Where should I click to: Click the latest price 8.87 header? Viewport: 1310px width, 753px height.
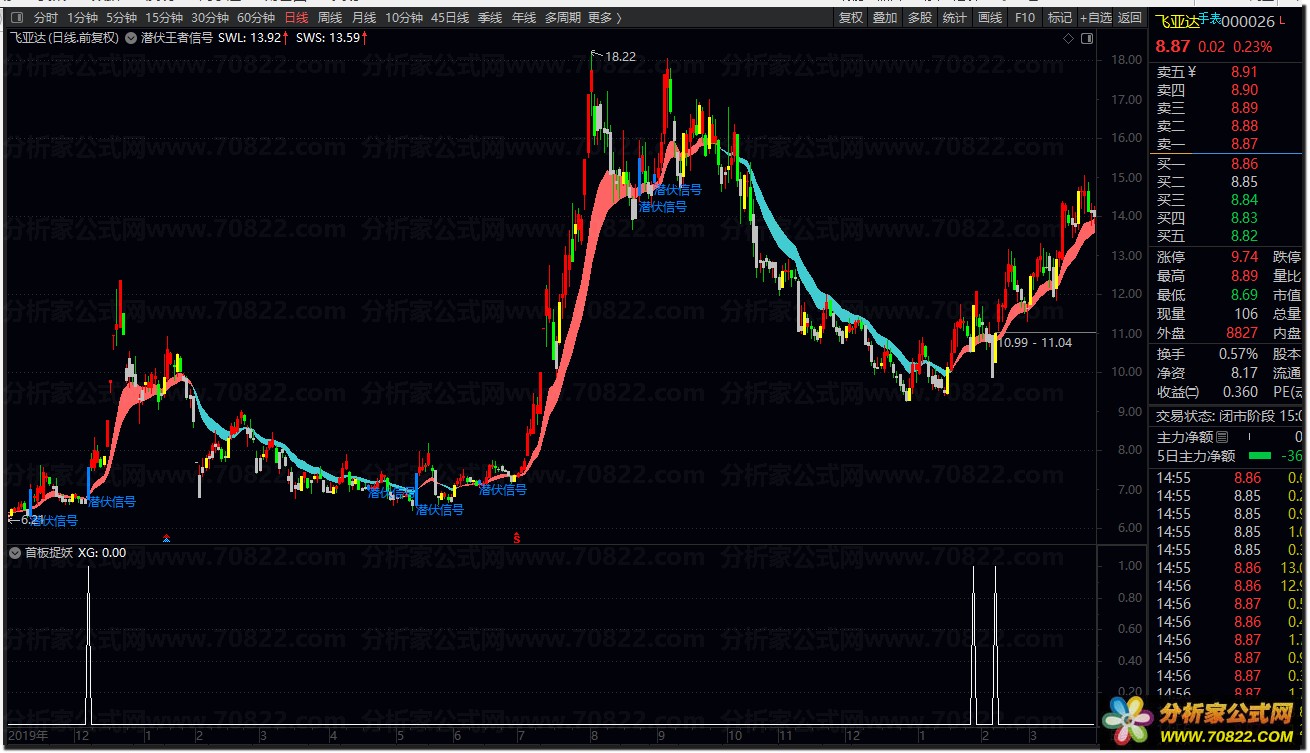pyautogui.click(x=1173, y=46)
